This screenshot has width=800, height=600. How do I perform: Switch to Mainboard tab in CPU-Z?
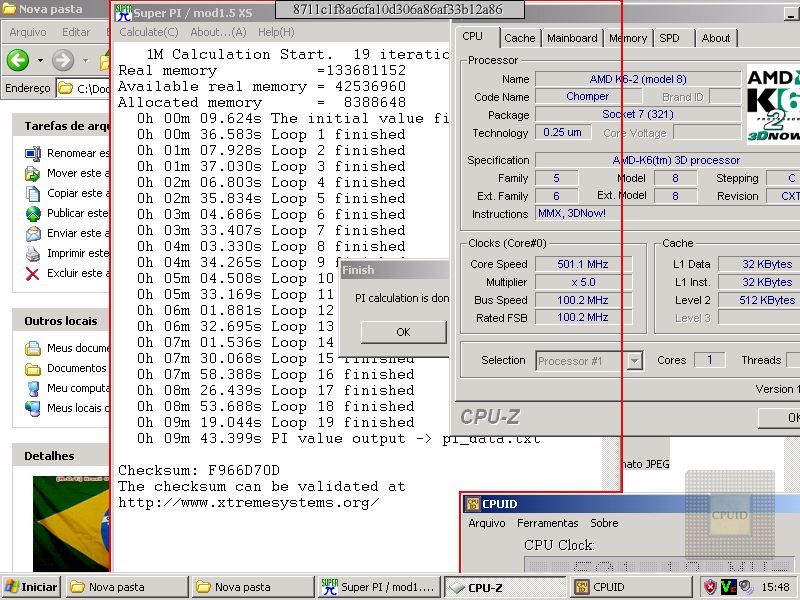pos(572,38)
